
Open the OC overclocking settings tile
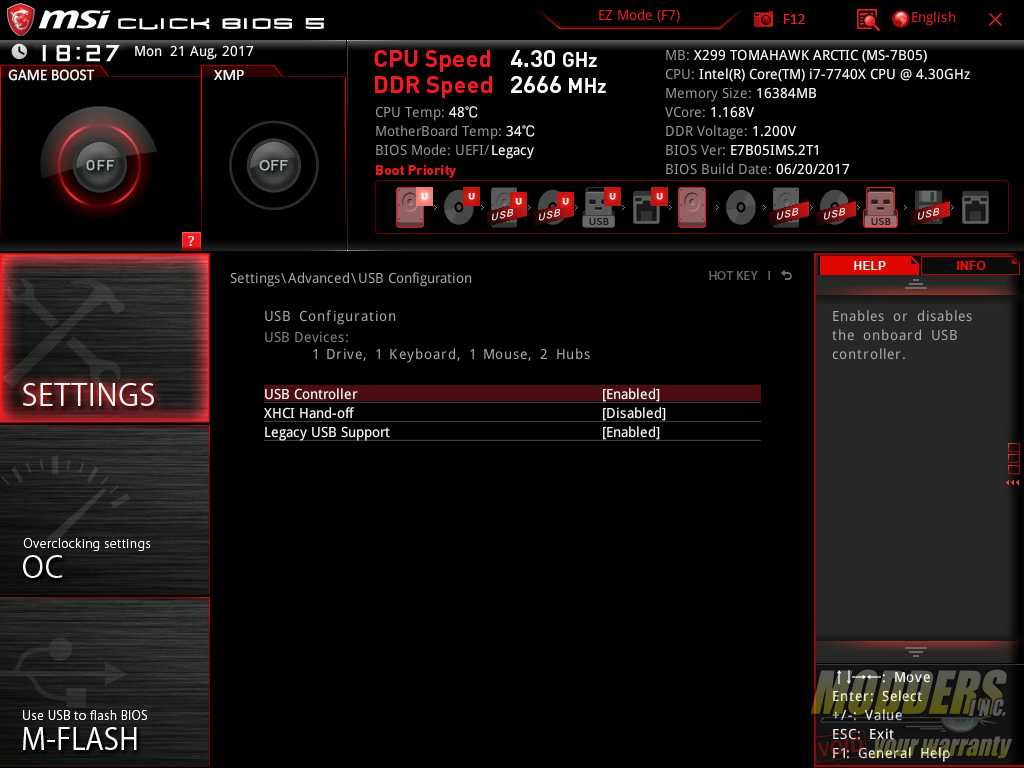coord(104,511)
